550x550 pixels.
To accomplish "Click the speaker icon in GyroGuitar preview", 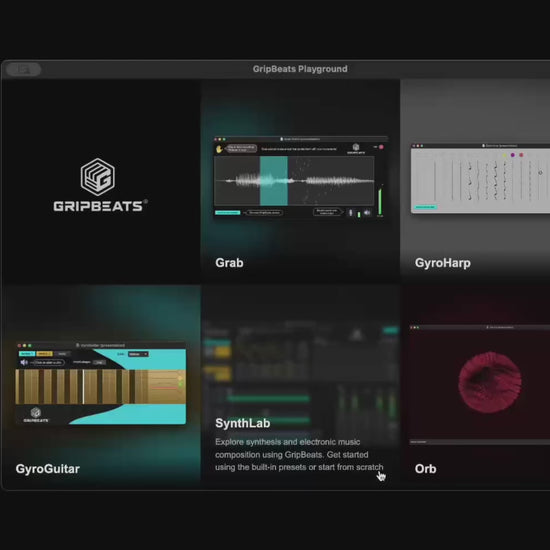I will (24, 362).
